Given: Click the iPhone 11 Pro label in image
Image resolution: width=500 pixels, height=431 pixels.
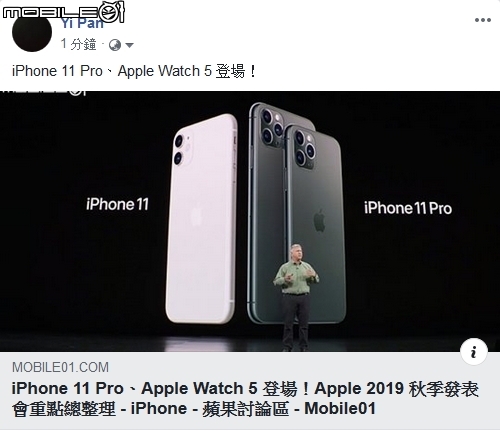Looking at the screenshot, I should pos(408,208).
